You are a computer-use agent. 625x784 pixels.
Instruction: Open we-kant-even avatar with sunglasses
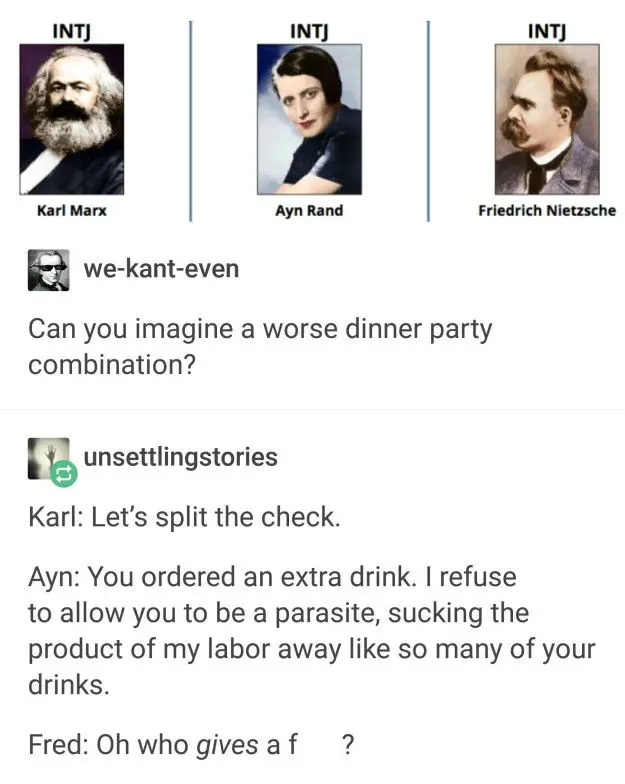48,270
